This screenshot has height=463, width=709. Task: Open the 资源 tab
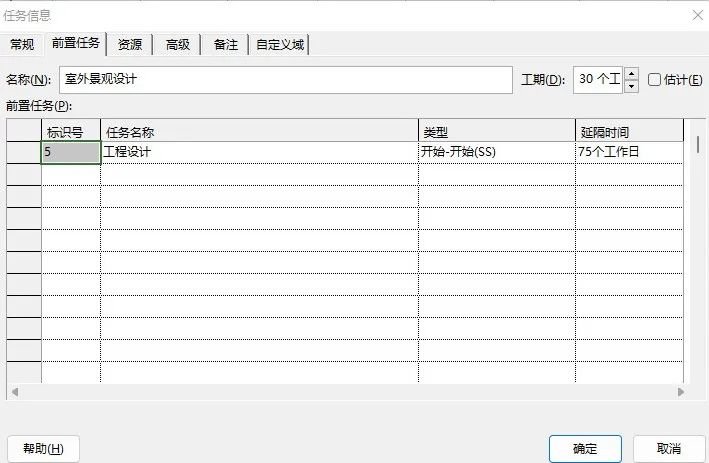(130, 44)
